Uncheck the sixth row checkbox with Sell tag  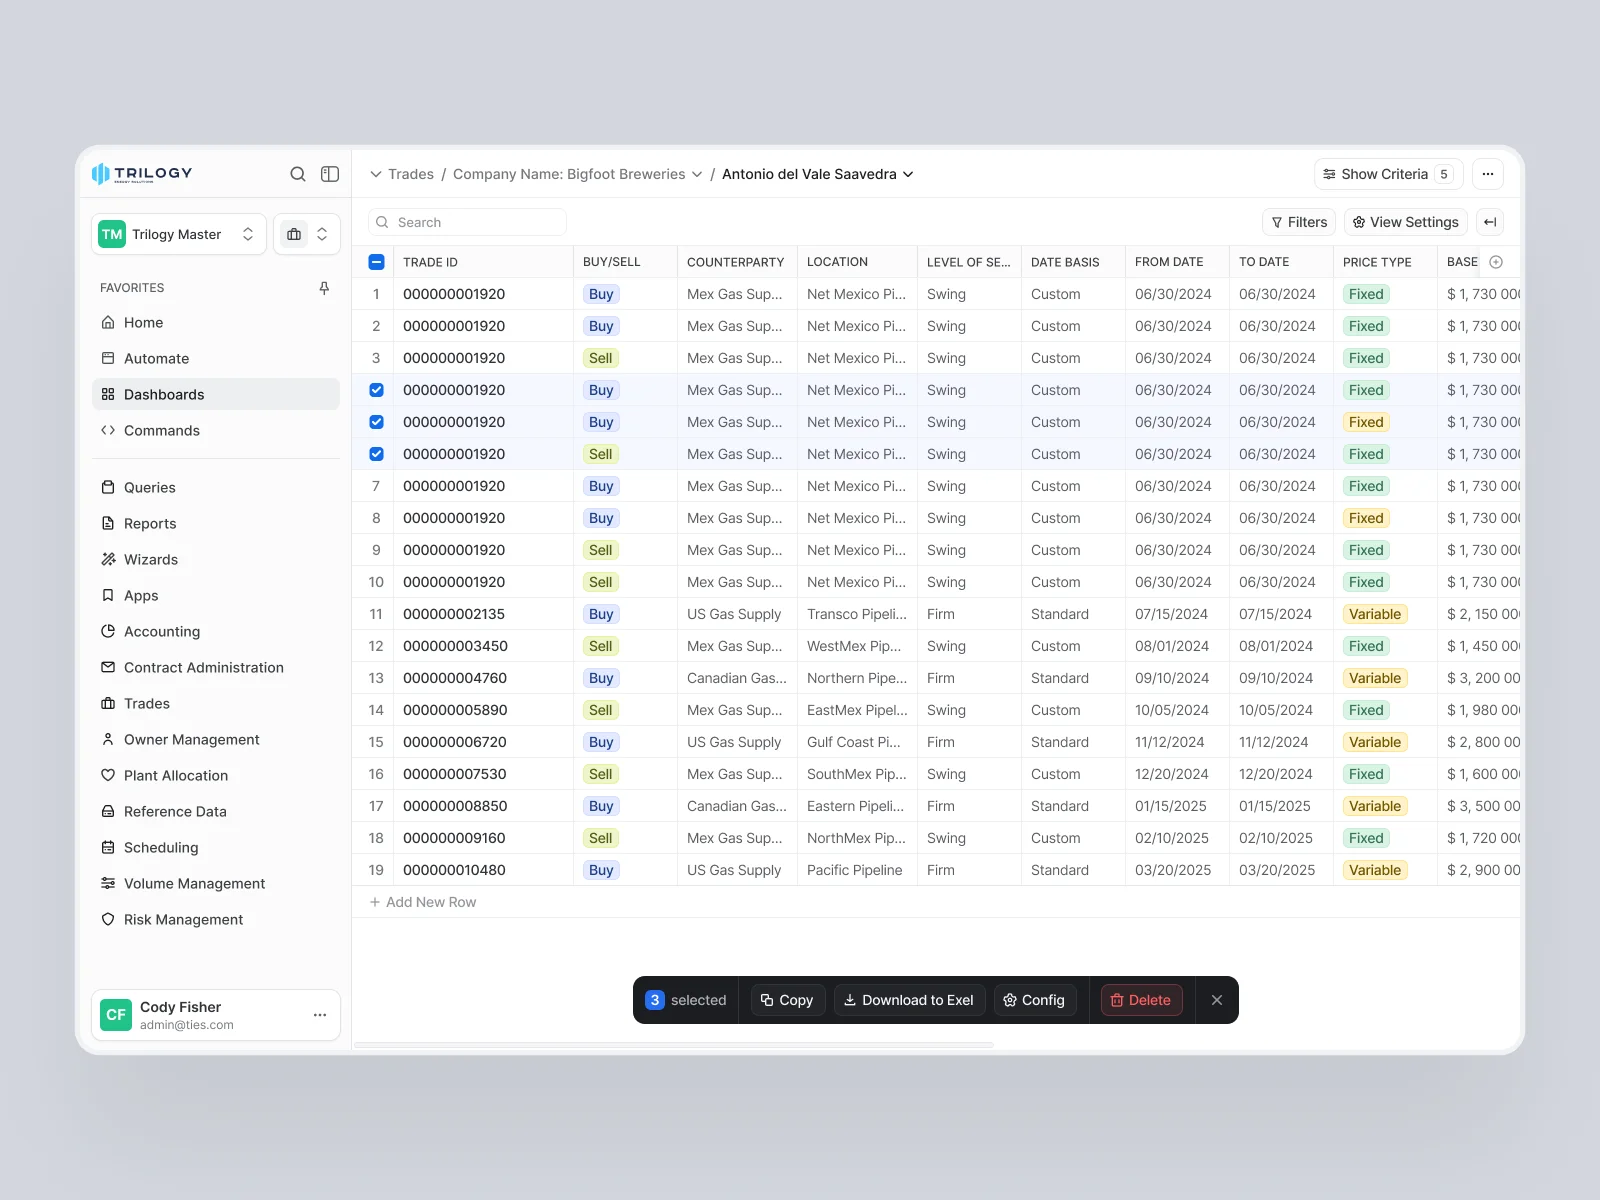pyautogui.click(x=376, y=454)
